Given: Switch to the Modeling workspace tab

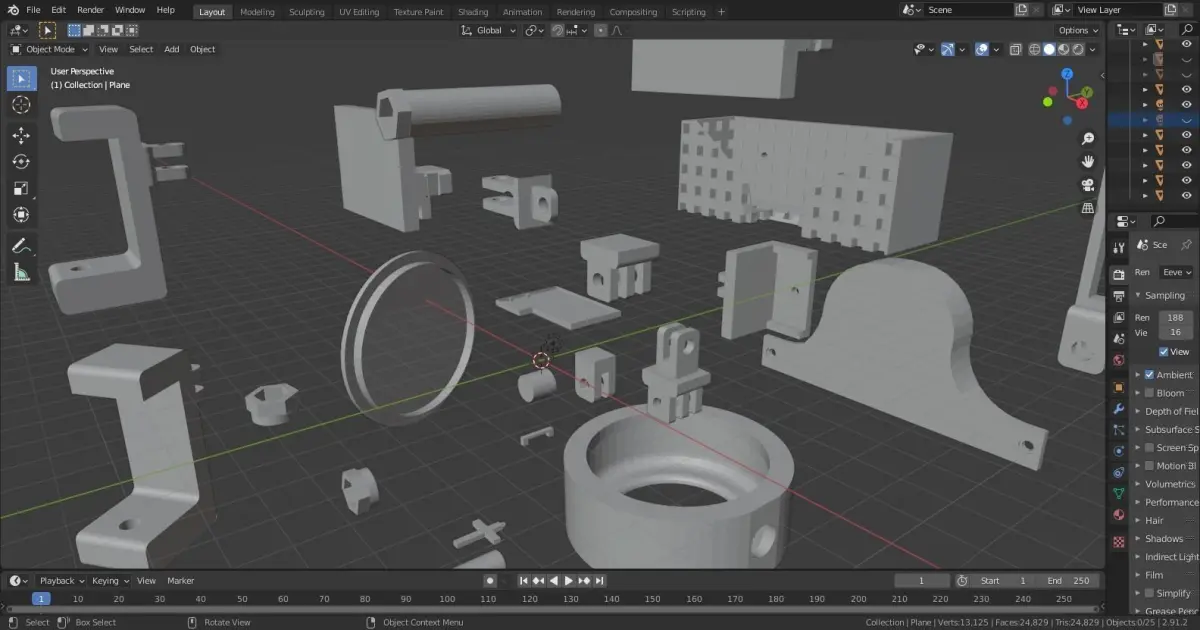Looking at the screenshot, I should tap(258, 12).
